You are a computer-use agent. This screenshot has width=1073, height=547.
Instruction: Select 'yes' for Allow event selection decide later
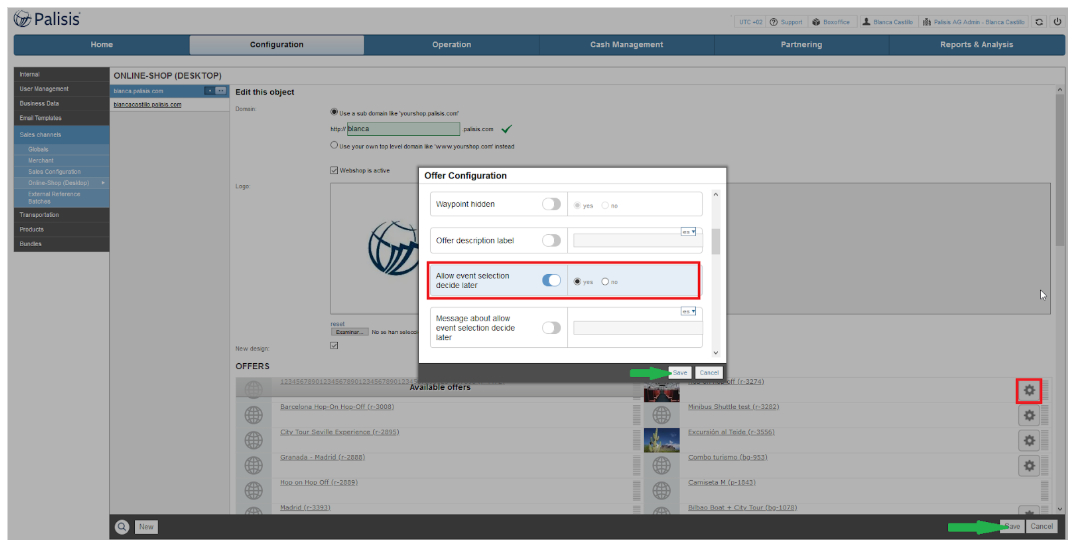tap(578, 281)
